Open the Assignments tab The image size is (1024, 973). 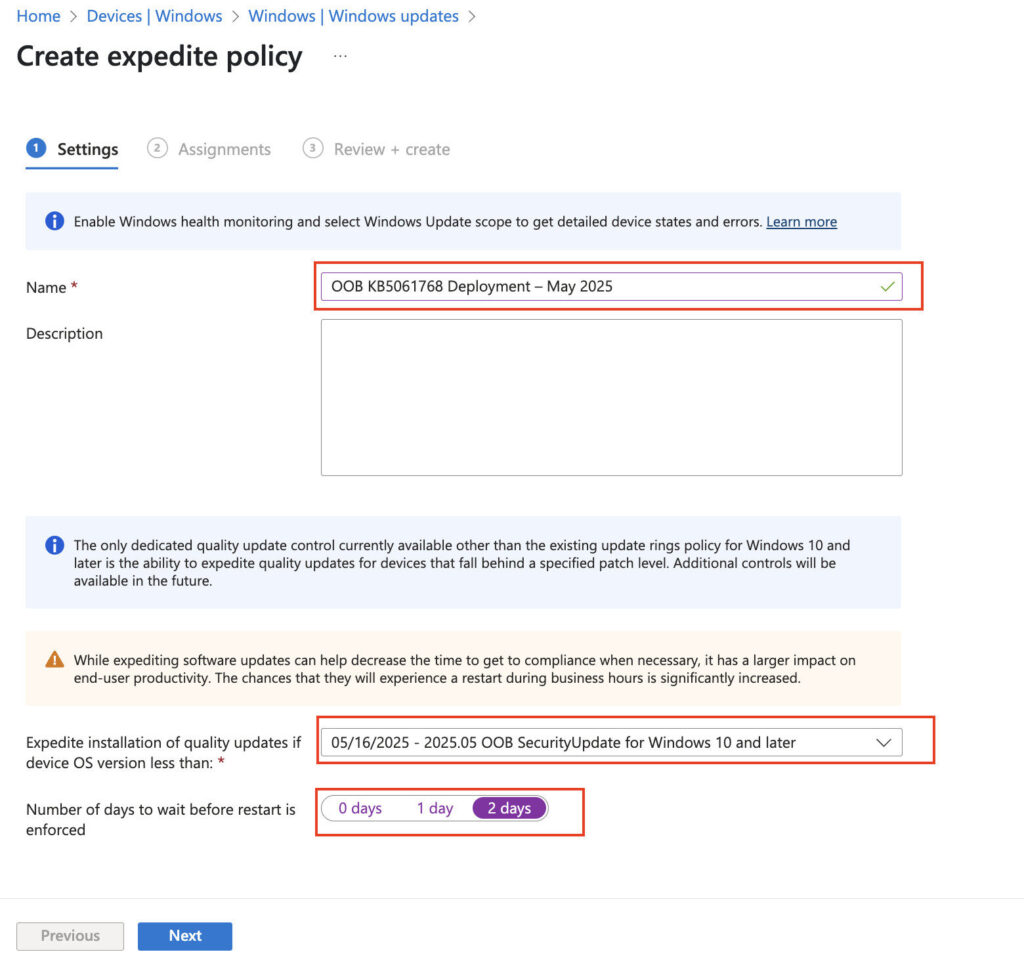click(x=224, y=149)
